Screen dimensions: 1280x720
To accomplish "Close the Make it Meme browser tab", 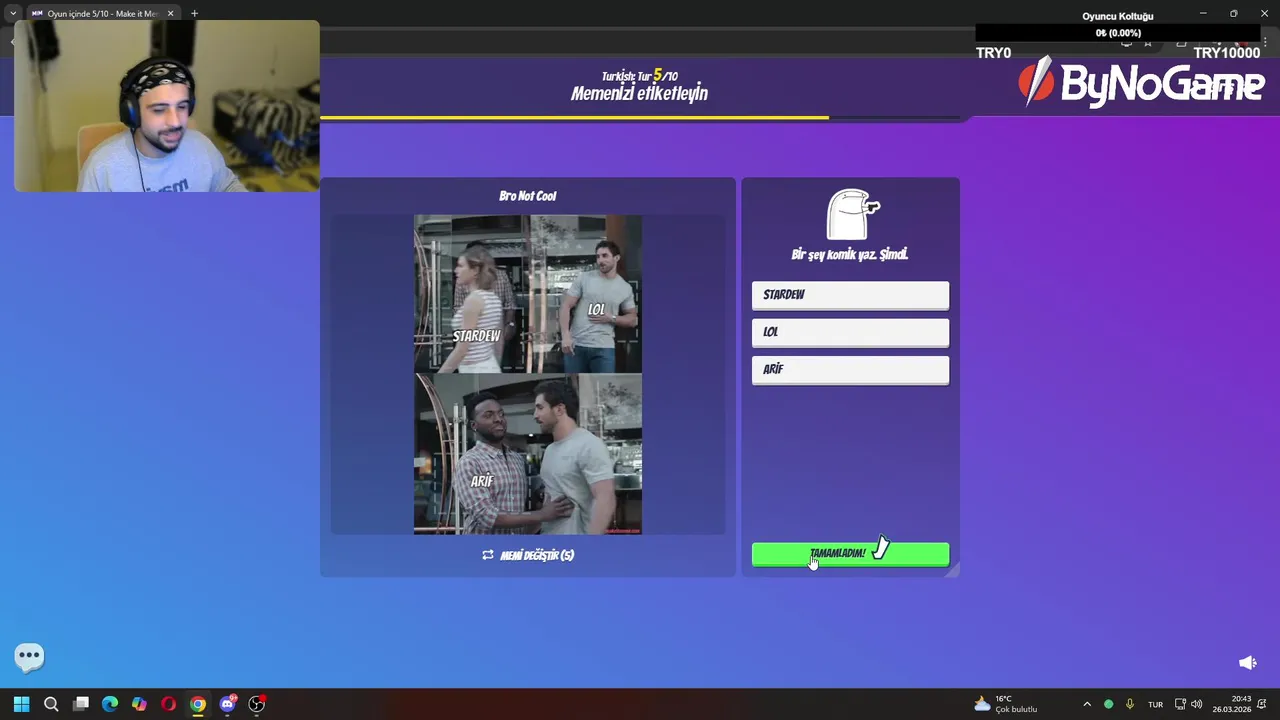I will click(170, 14).
